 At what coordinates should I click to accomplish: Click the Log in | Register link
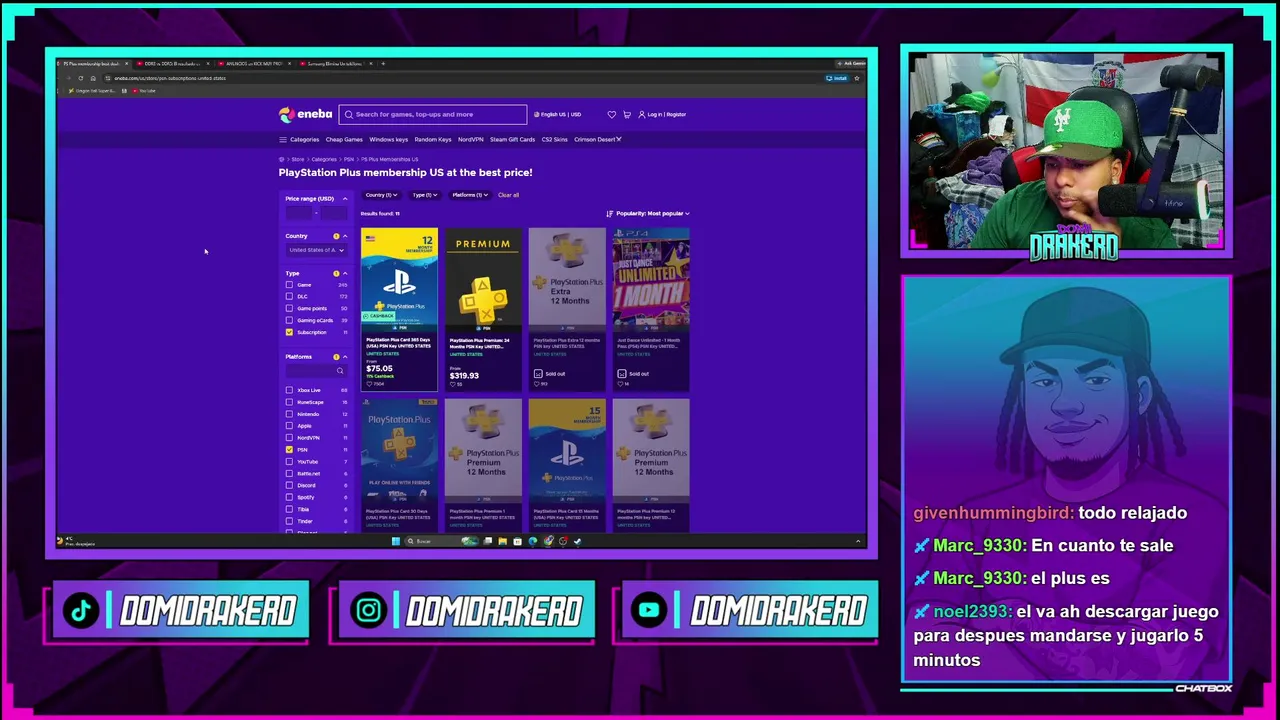(666, 114)
